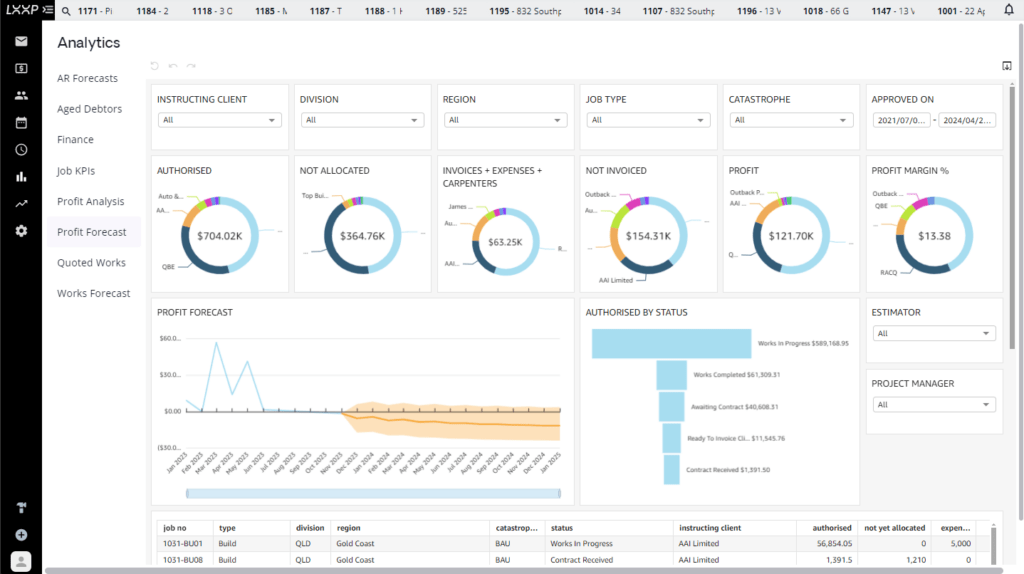1024x574 pixels.
Task: Open the Aged Debtors report
Action: click(x=90, y=109)
